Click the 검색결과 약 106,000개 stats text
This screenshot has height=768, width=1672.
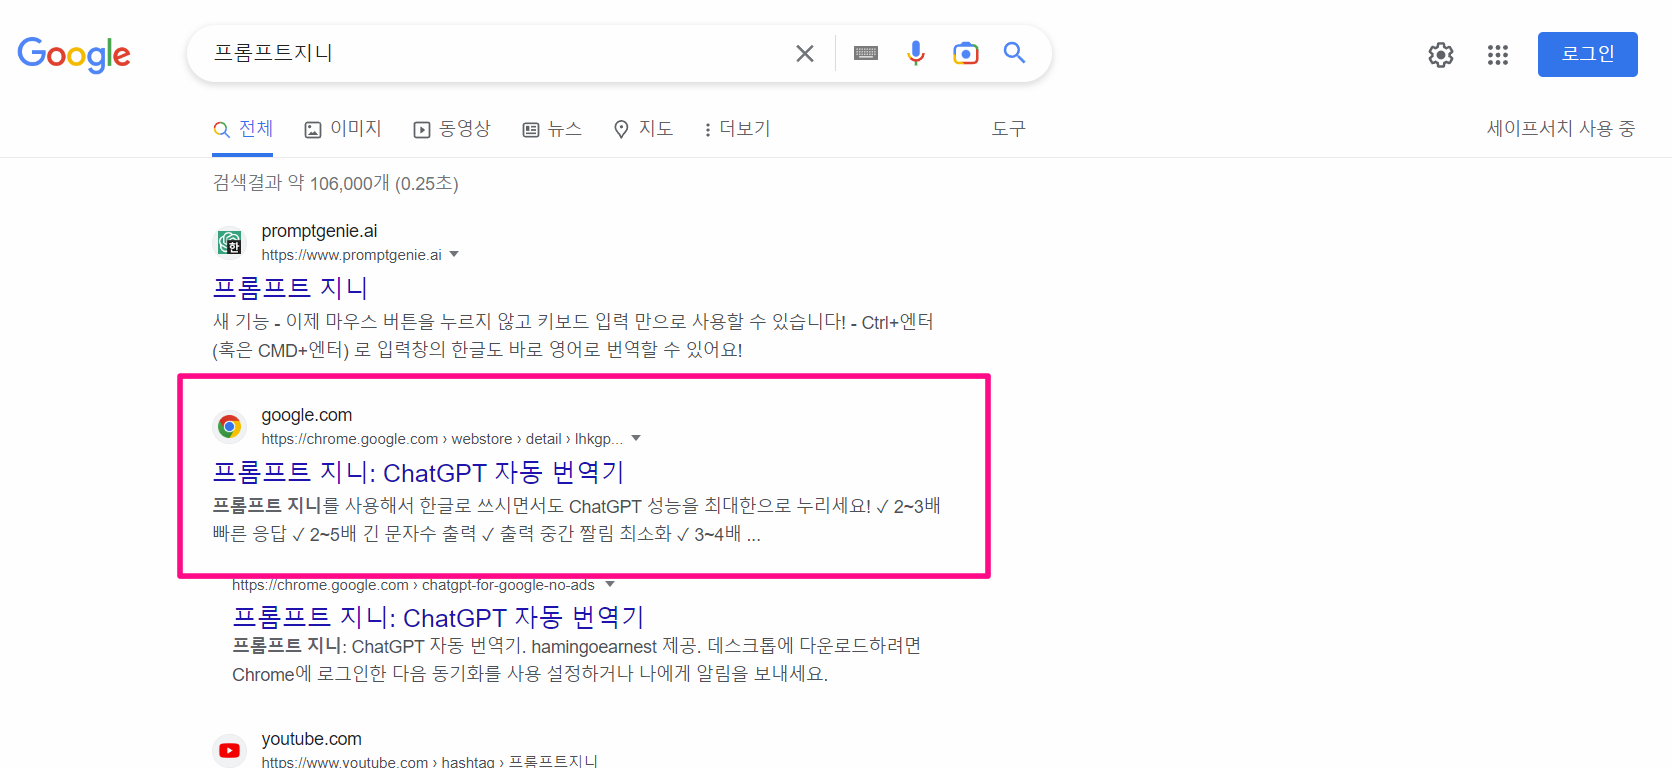click(x=336, y=183)
